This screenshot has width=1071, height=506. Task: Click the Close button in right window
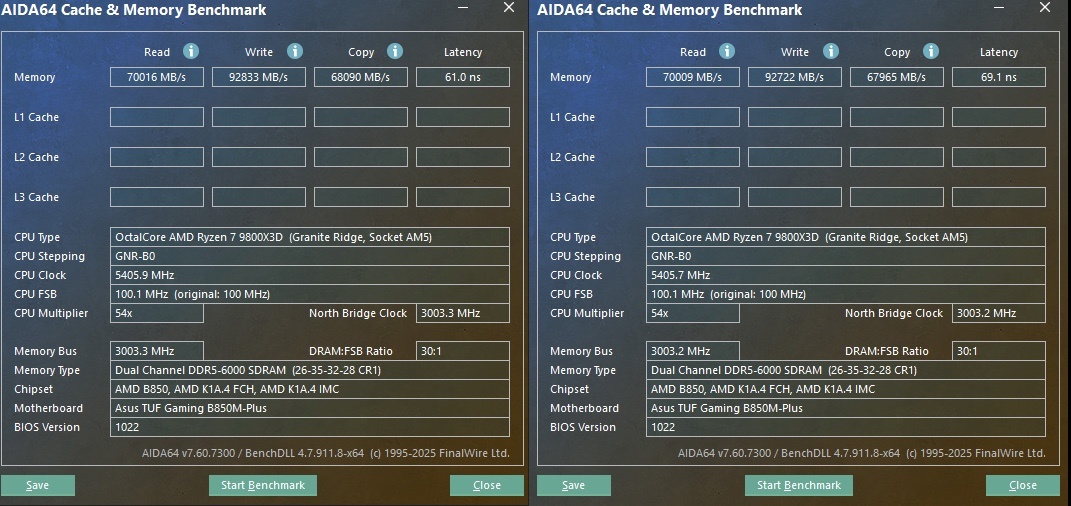[1023, 485]
